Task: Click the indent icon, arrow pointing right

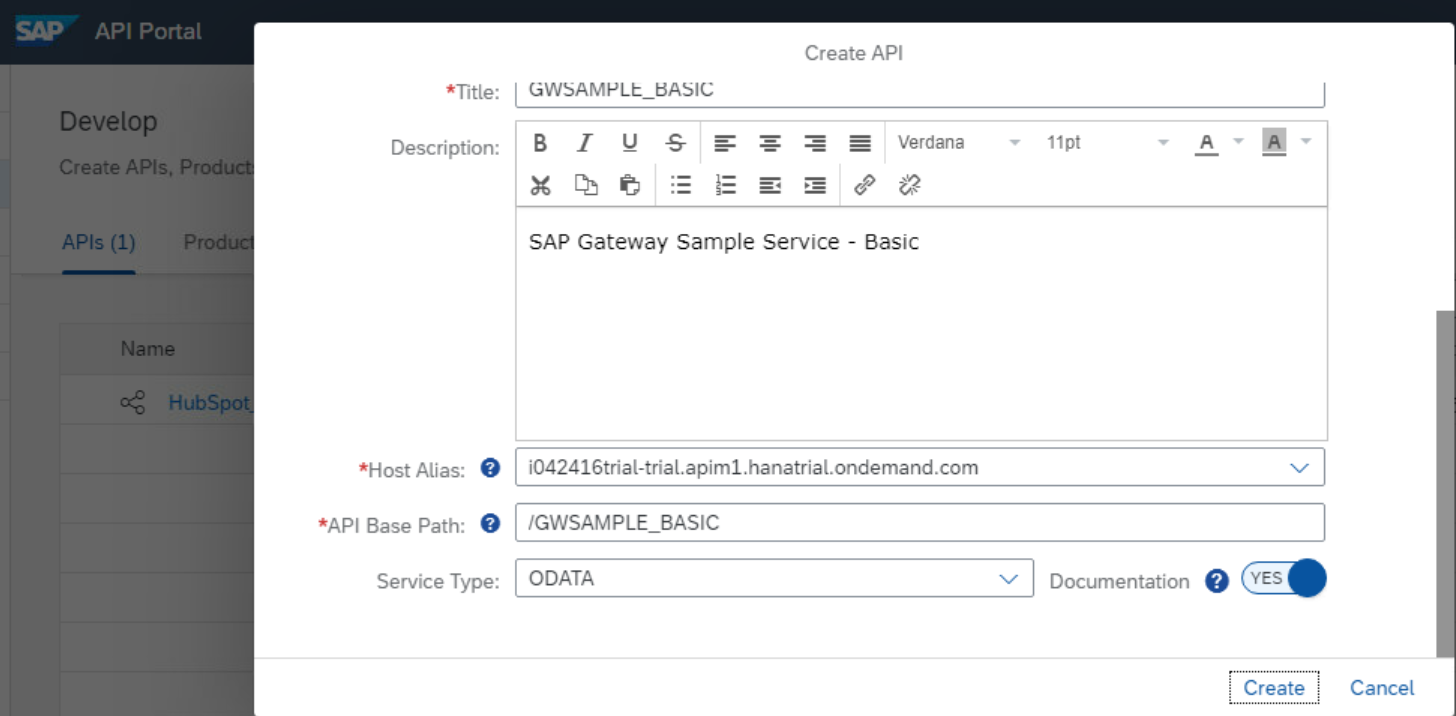Action: click(x=815, y=185)
